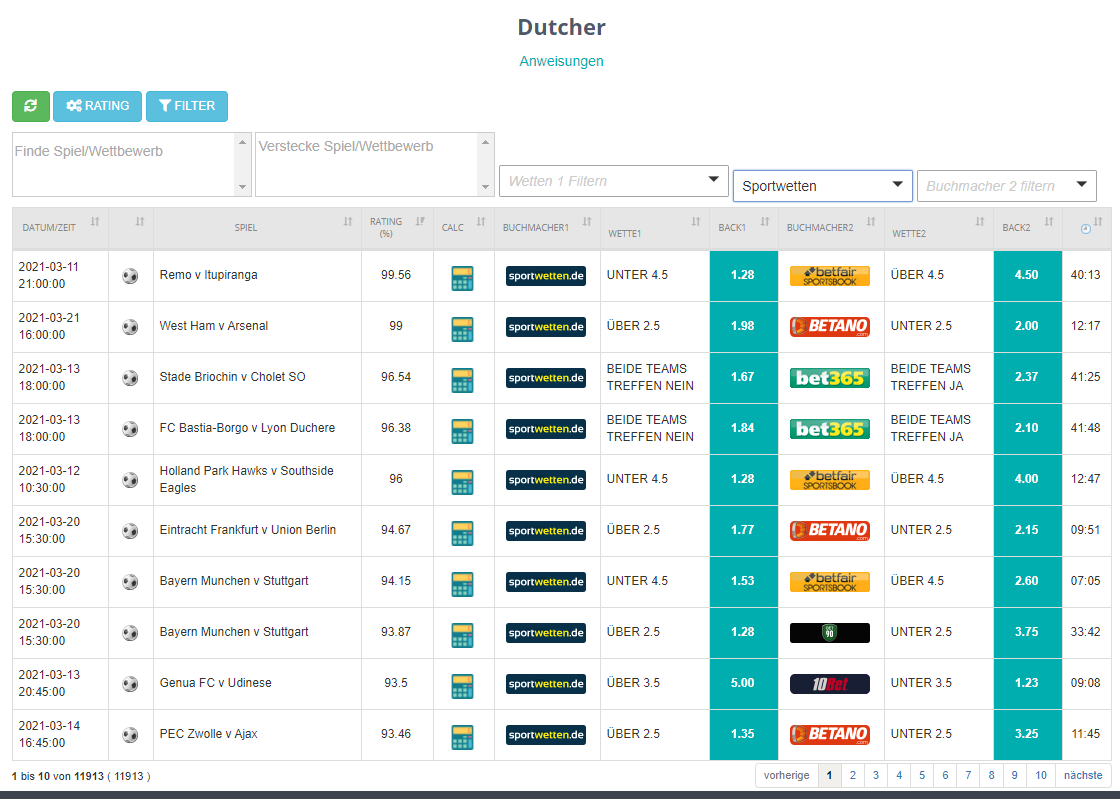Open calculator for Genua FC v Udinese
Screen dimensions: 1120x799
tap(461, 684)
